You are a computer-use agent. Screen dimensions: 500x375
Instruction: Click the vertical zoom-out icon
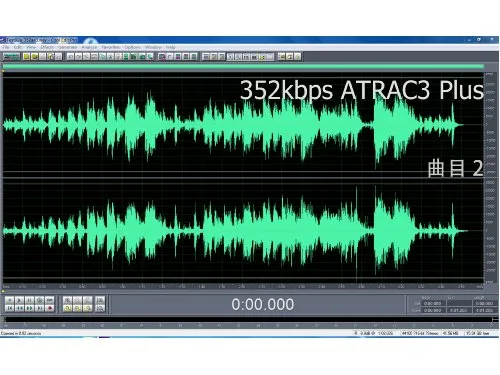coord(100,308)
